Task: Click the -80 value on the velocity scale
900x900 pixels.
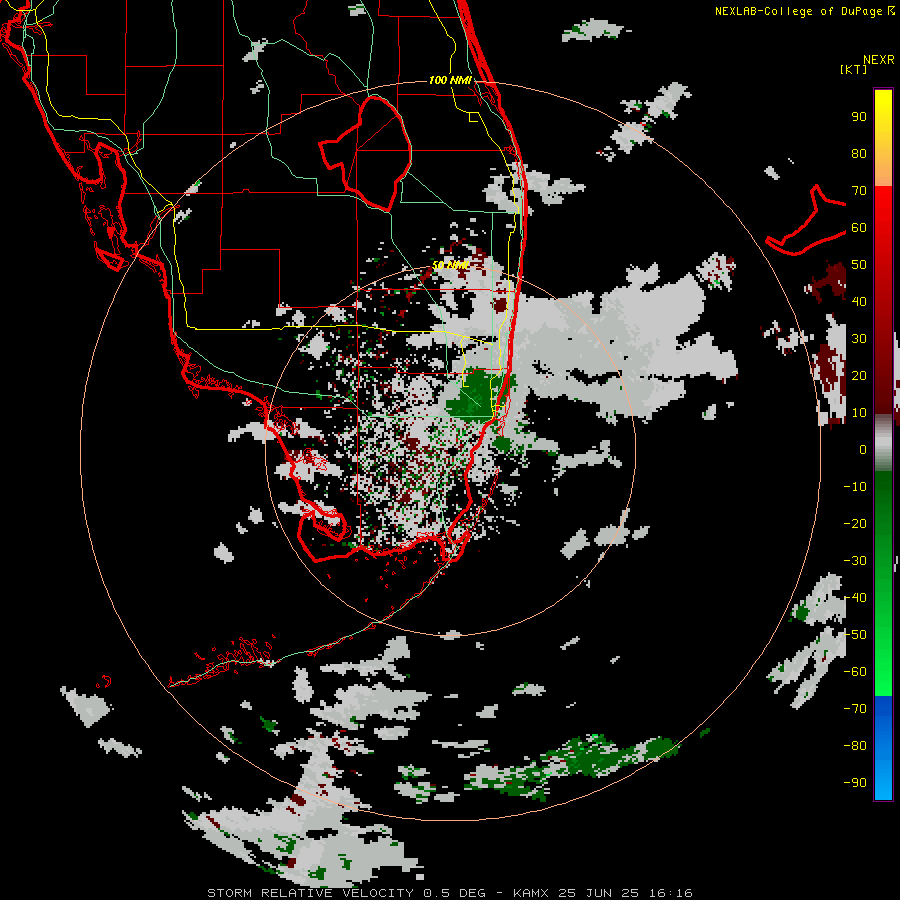Action: [855, 746]
